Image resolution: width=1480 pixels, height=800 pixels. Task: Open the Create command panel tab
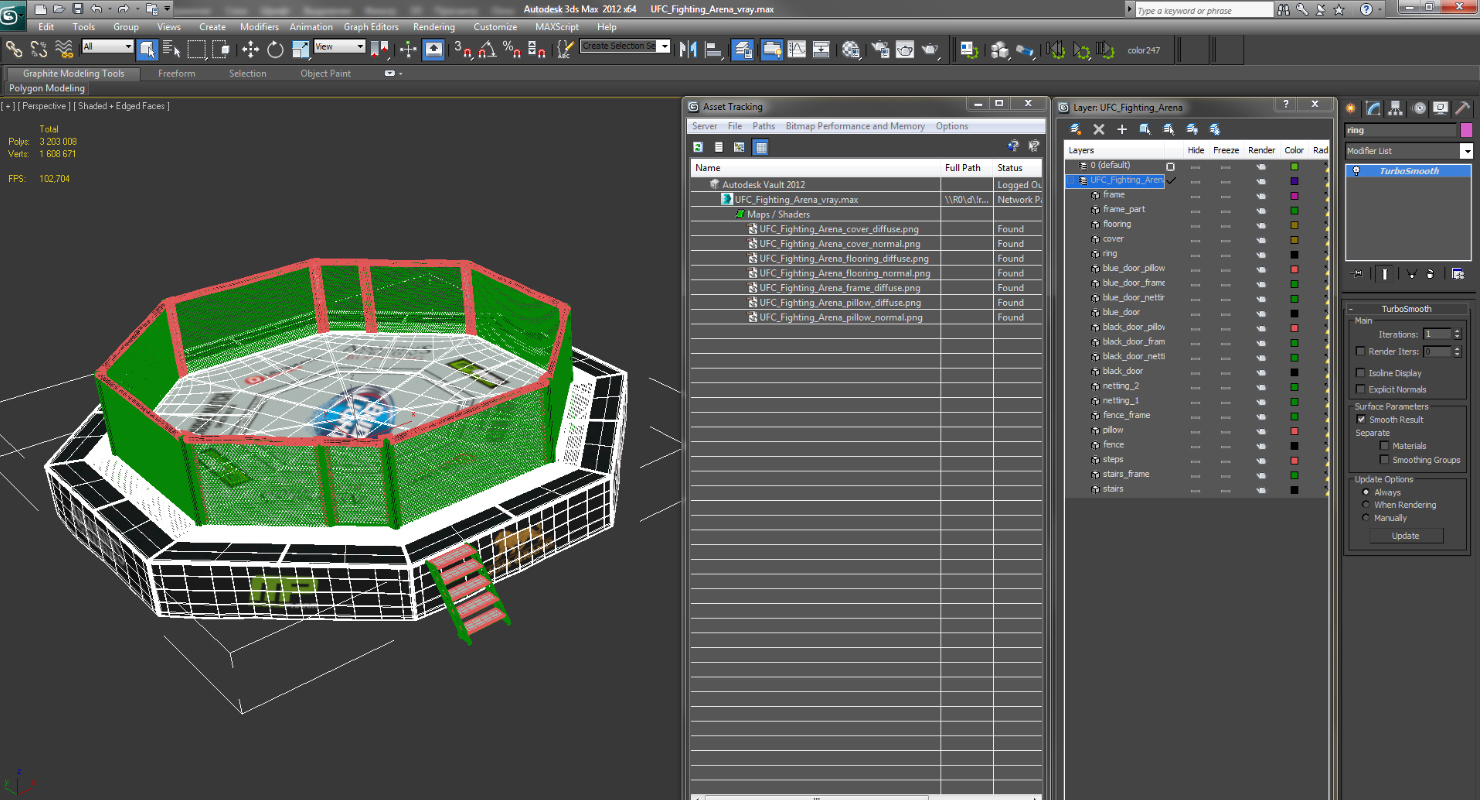(x=1351, y=108)
